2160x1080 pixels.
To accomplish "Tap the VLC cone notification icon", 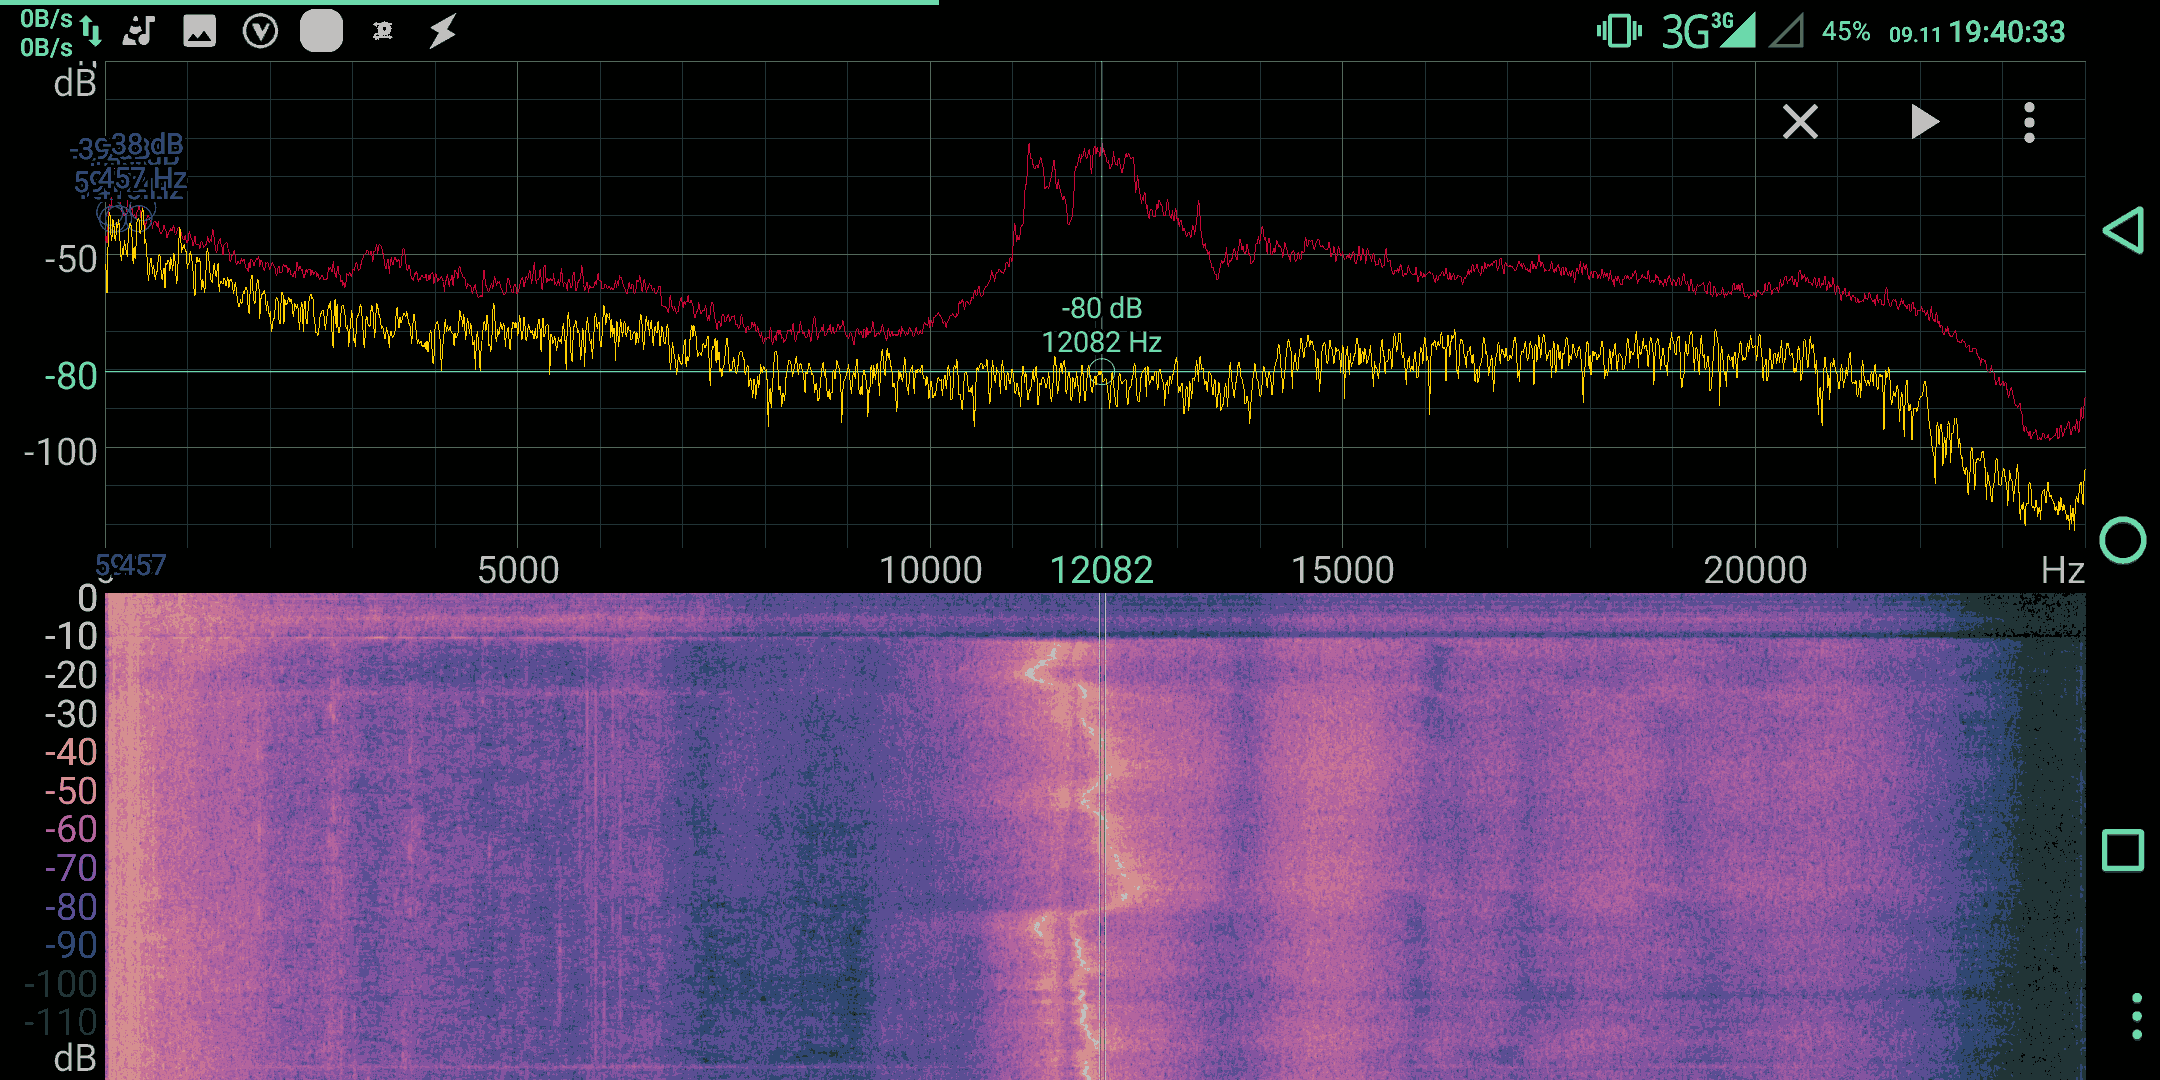I will 138,32.
